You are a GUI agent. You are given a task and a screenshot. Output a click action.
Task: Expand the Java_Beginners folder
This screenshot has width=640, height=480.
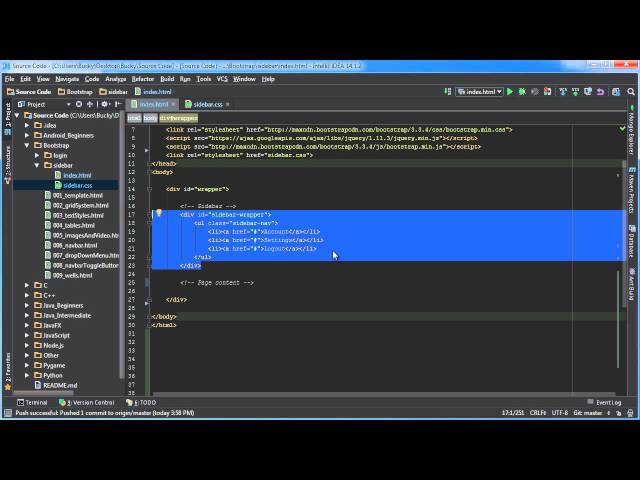tap(27, 305)
